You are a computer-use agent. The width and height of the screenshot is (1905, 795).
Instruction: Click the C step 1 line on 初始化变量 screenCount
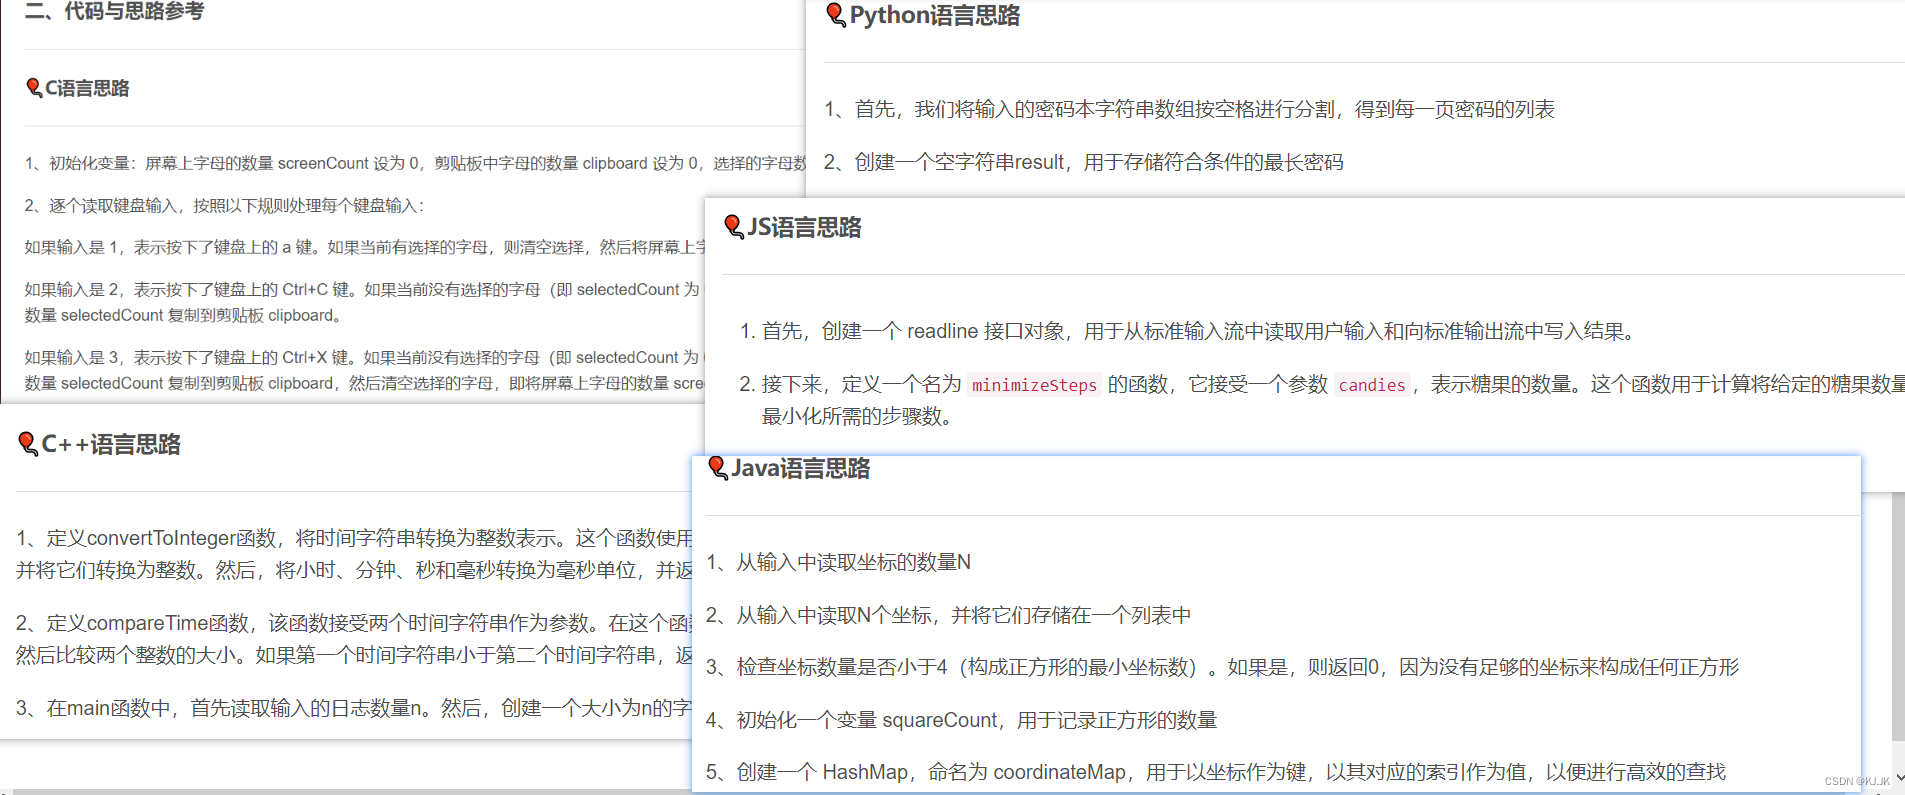pyautogui.click(x=415, y=163)
